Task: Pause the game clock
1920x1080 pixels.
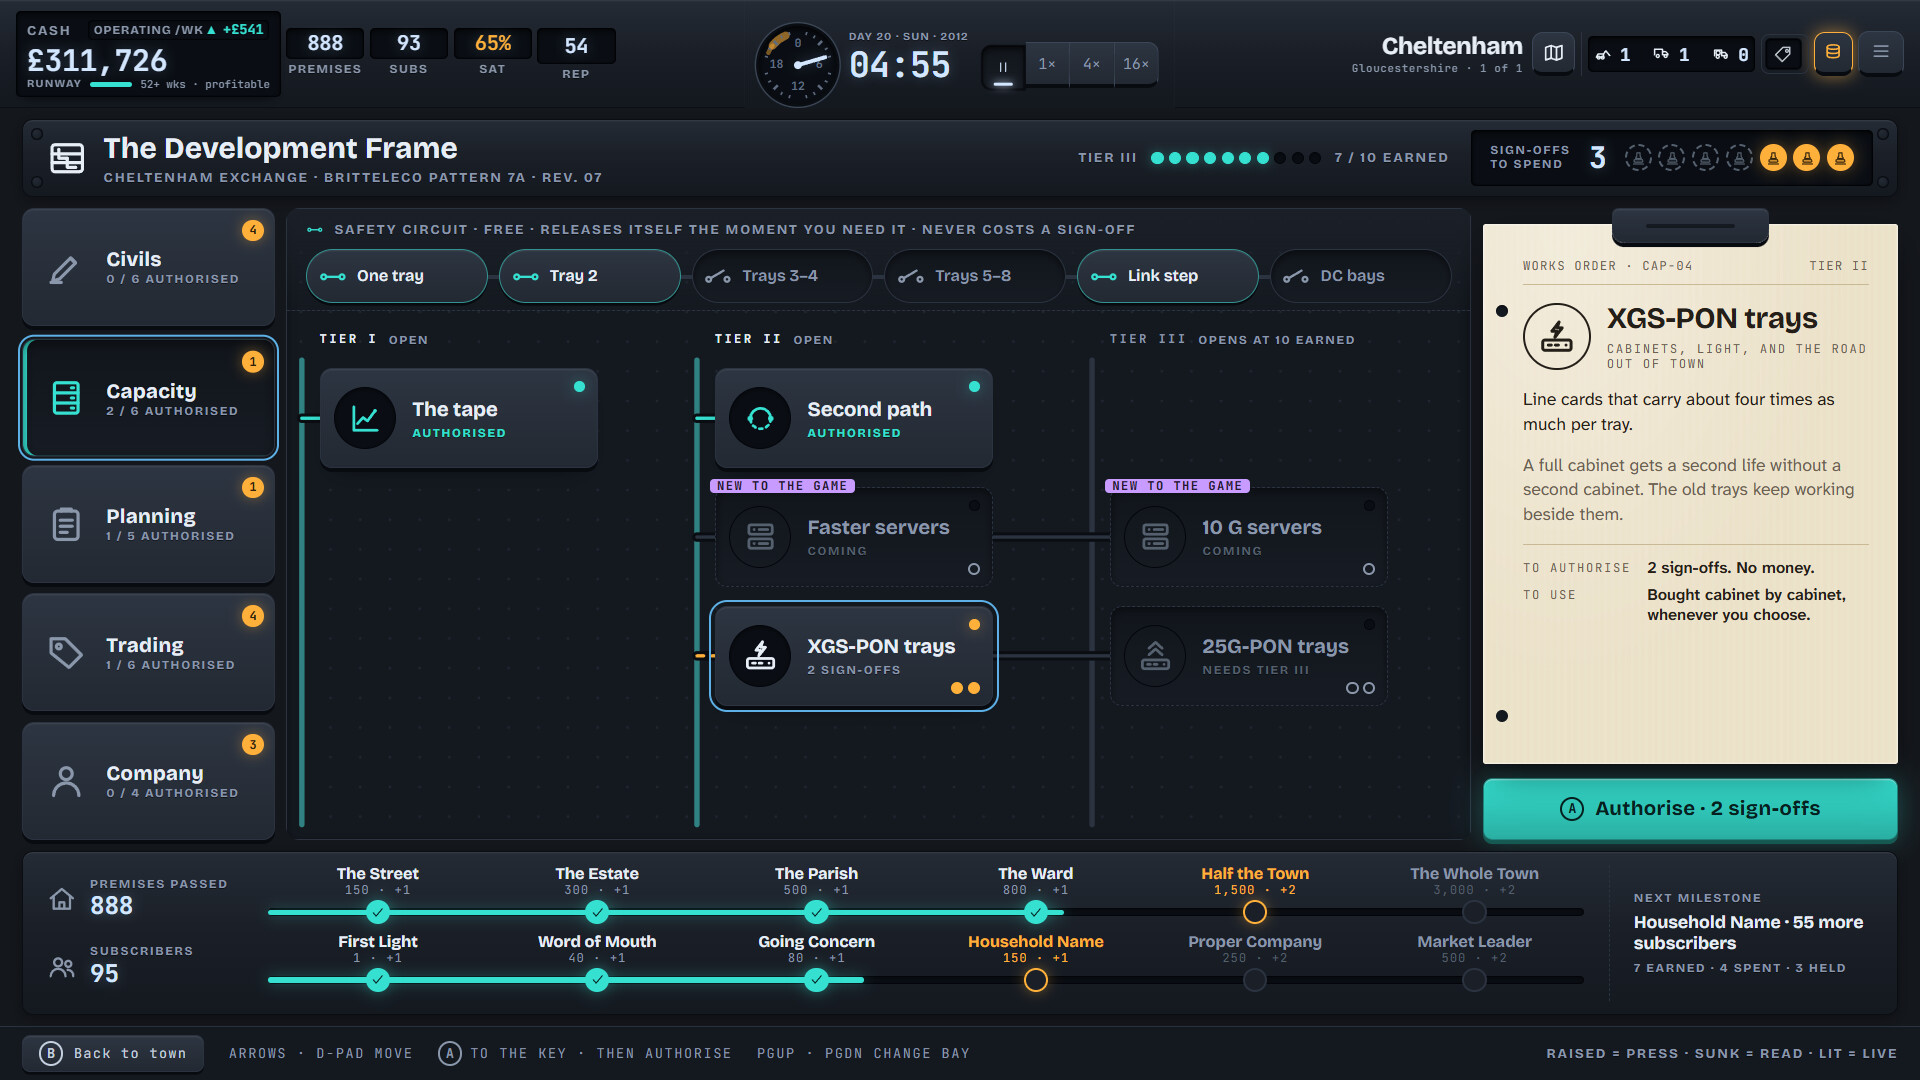Action: (1003, 65)
